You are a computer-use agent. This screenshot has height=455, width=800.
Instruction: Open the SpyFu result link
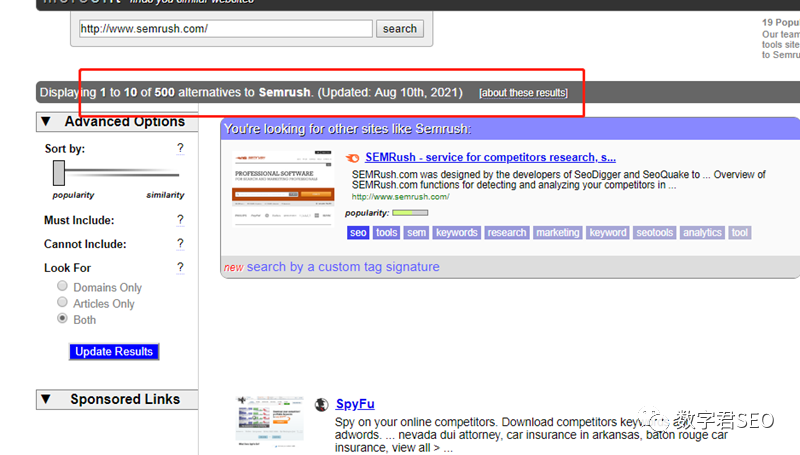(355, 404)
